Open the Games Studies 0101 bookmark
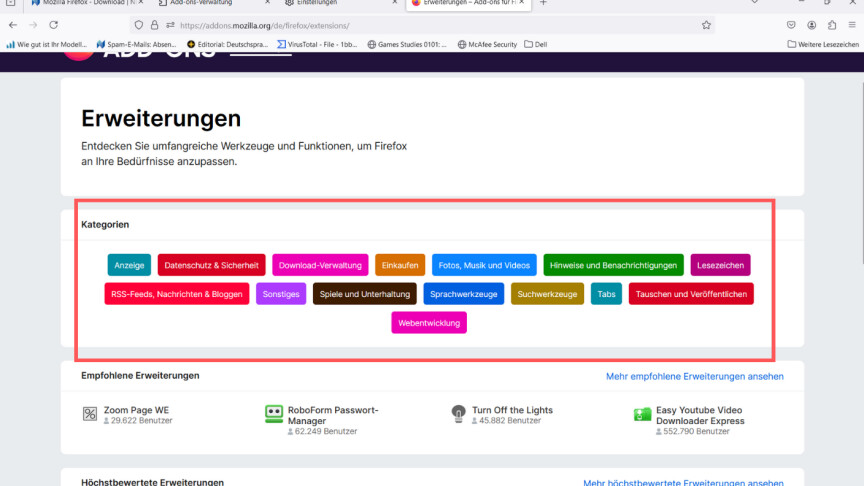This screenshot has height=486, width=864. (x=407, y=44)
